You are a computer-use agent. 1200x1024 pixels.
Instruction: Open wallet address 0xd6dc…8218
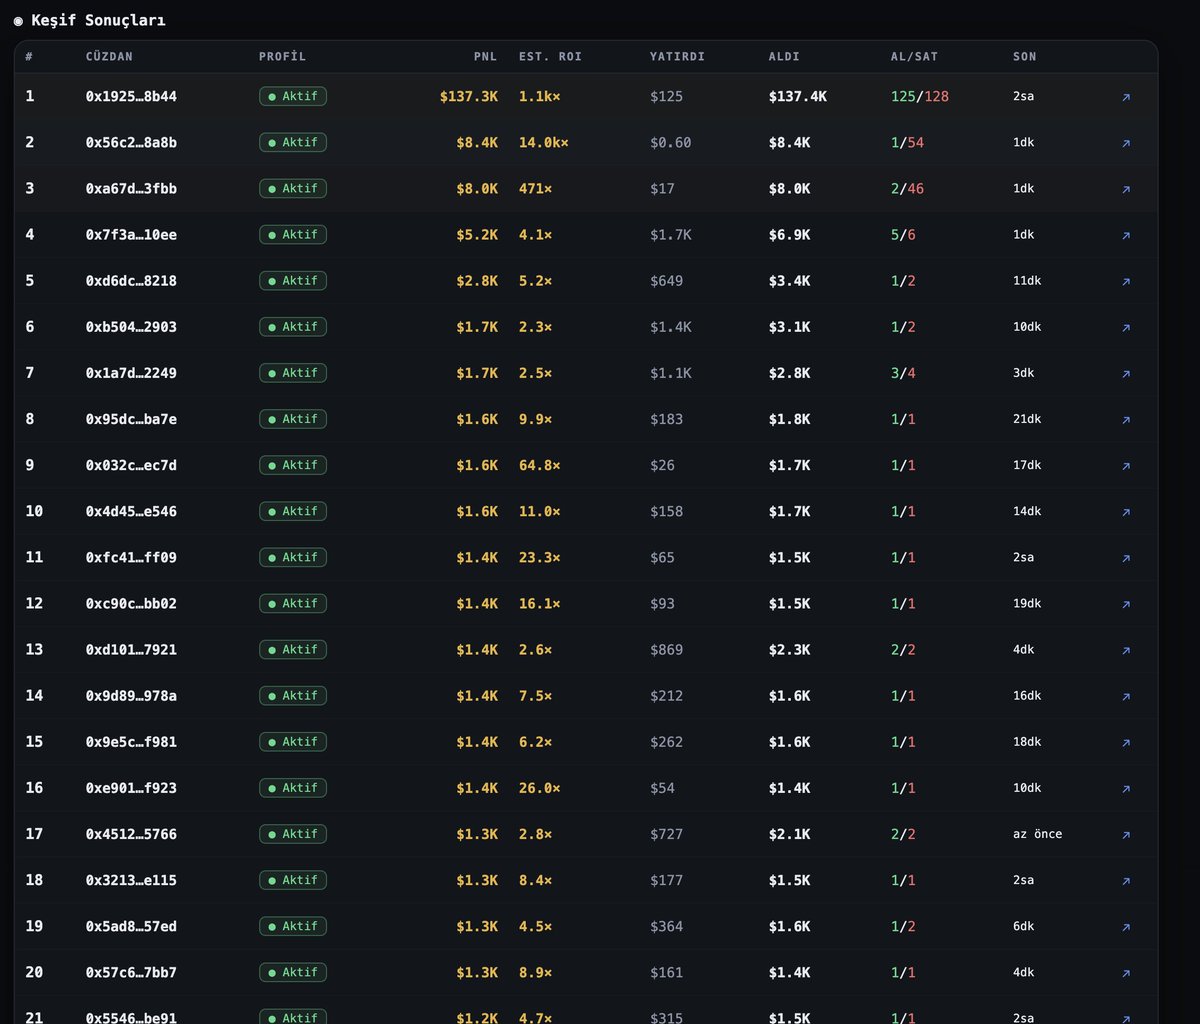[x=131, y=281]
